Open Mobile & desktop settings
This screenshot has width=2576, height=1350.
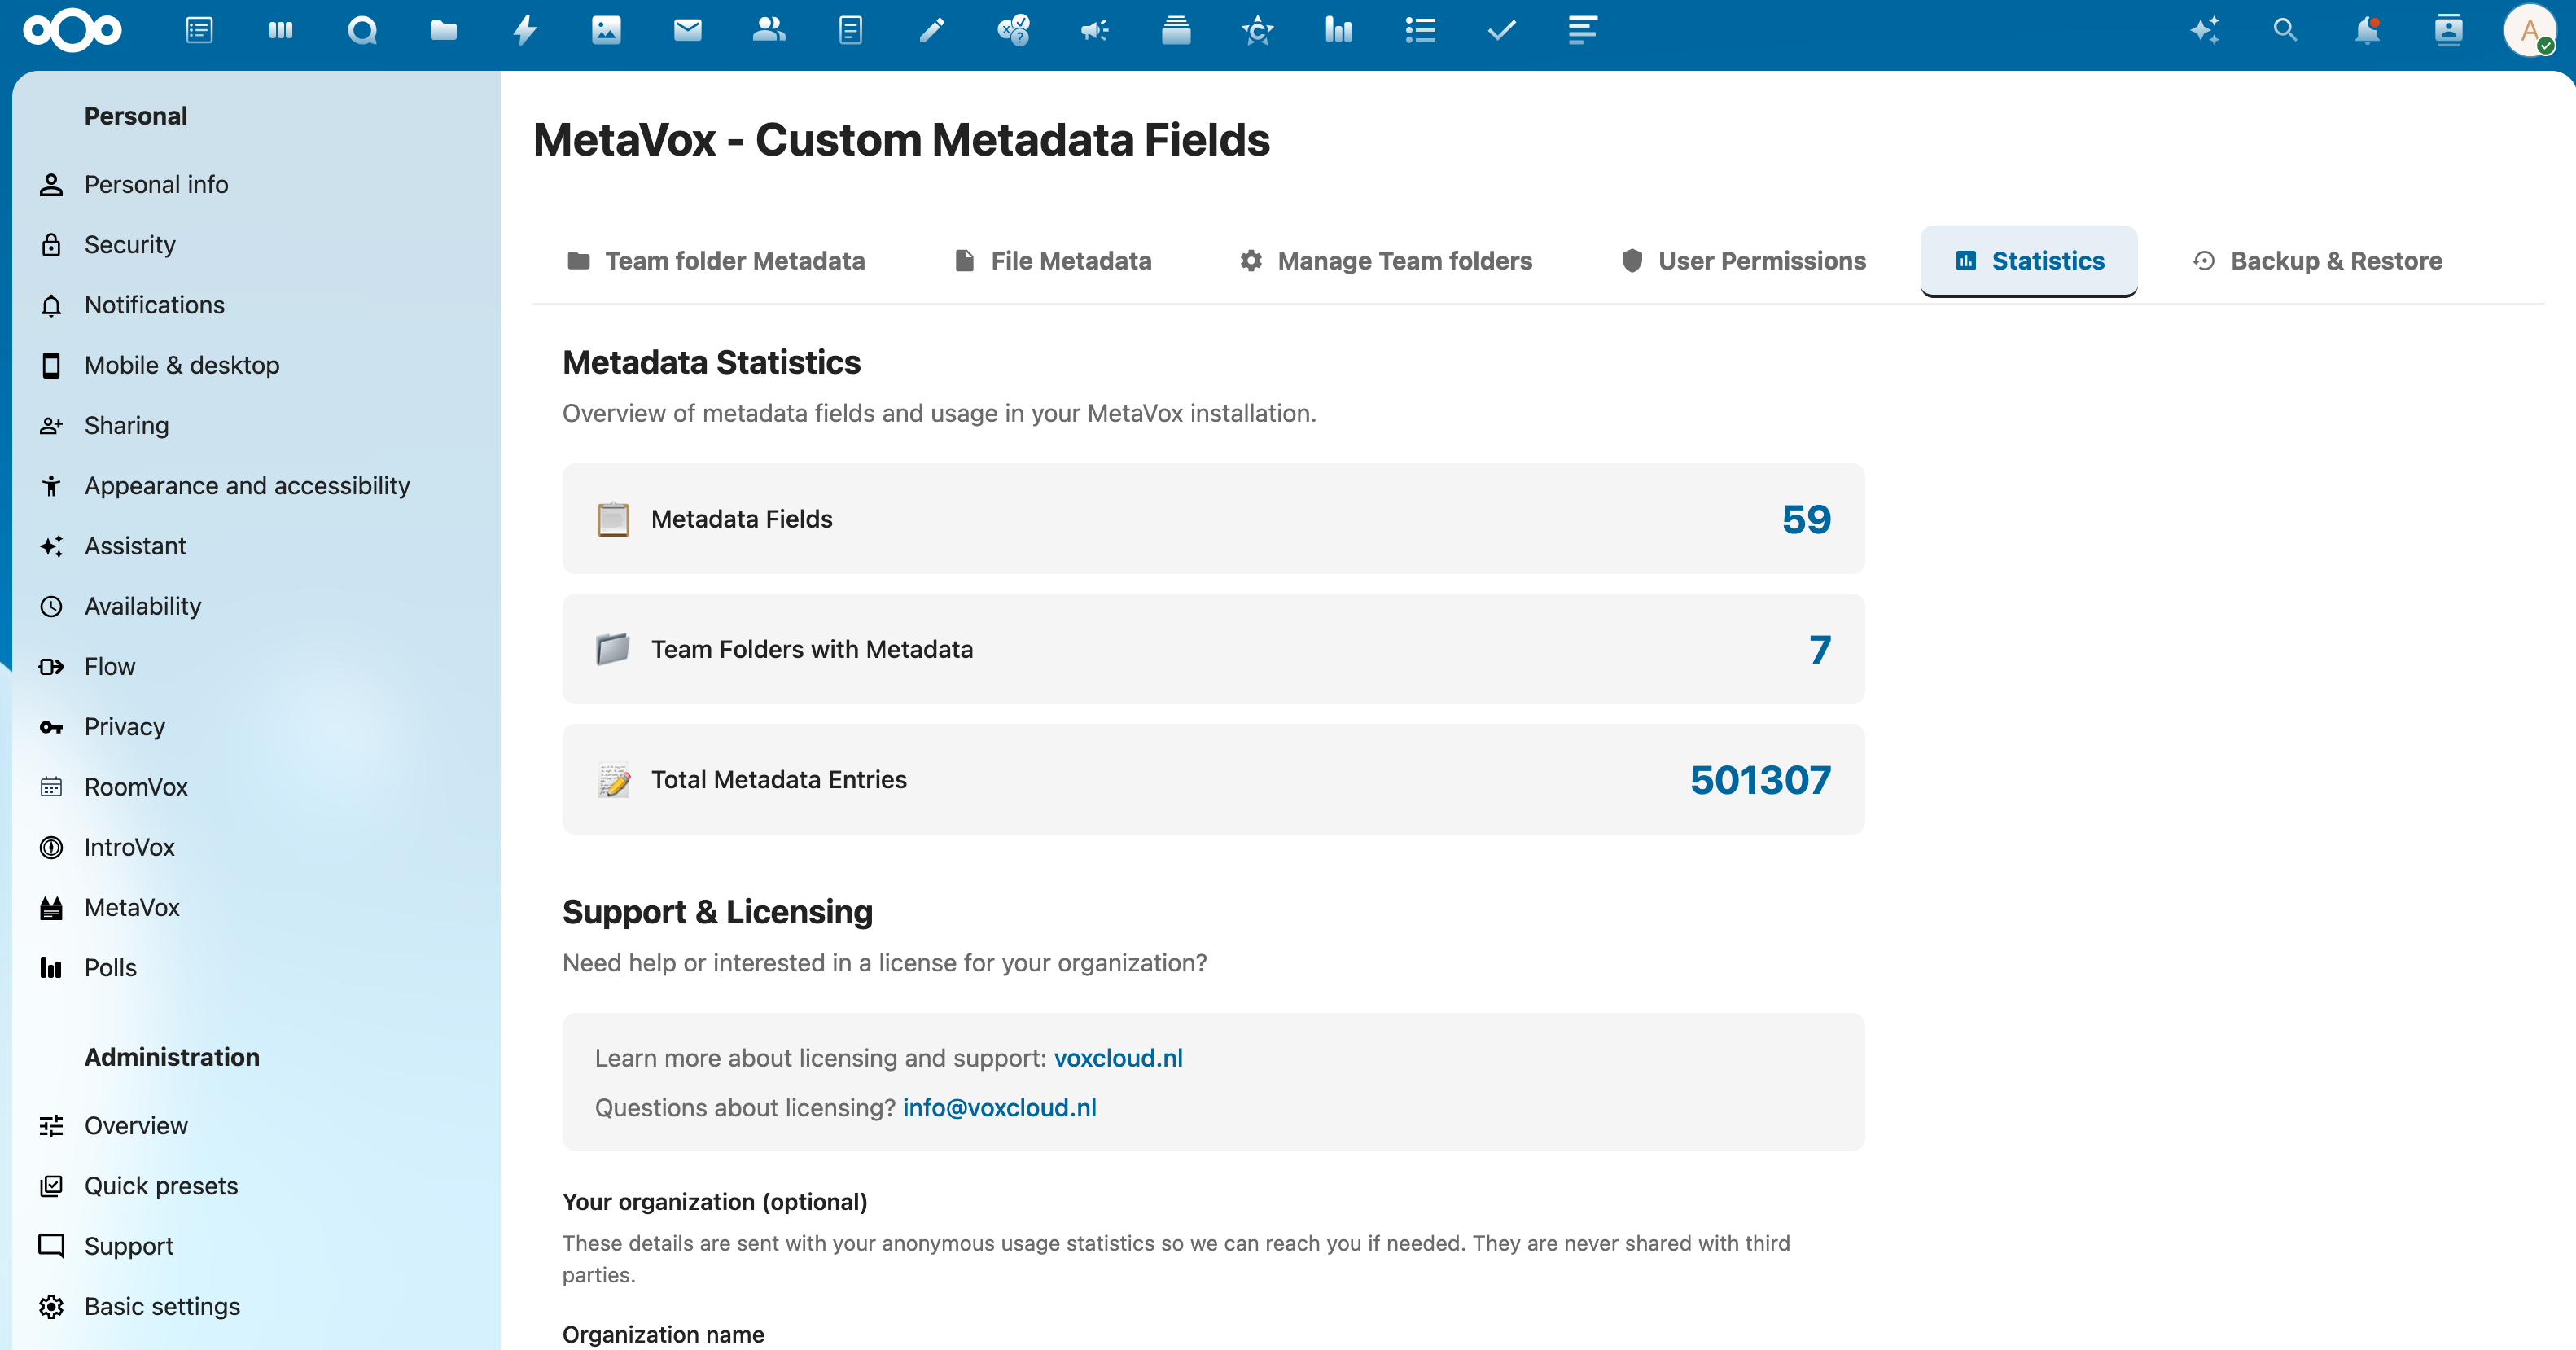pyautogui.click(x=256, y=365)
